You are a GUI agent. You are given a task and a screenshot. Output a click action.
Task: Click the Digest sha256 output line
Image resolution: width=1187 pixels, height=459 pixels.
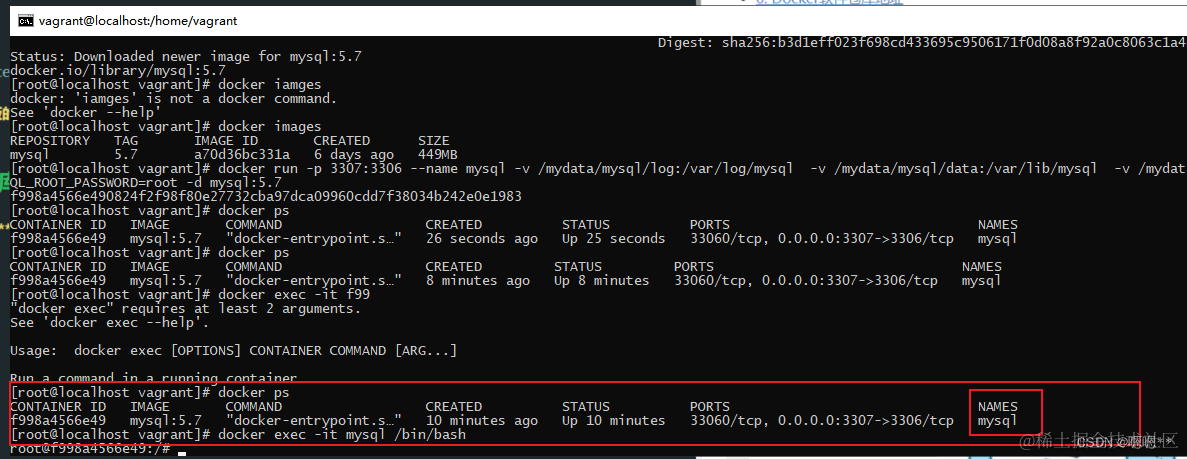coord(922,43)
